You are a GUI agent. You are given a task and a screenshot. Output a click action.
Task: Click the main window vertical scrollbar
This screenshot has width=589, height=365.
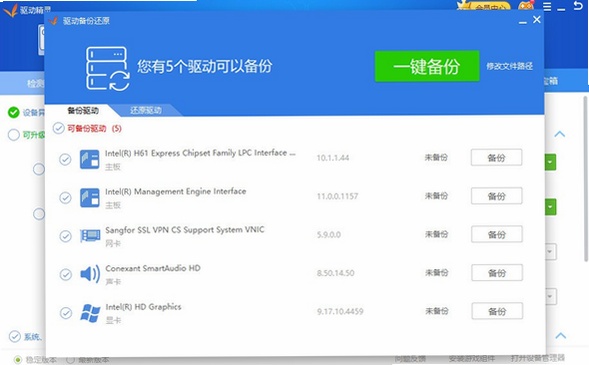point(586,178)
